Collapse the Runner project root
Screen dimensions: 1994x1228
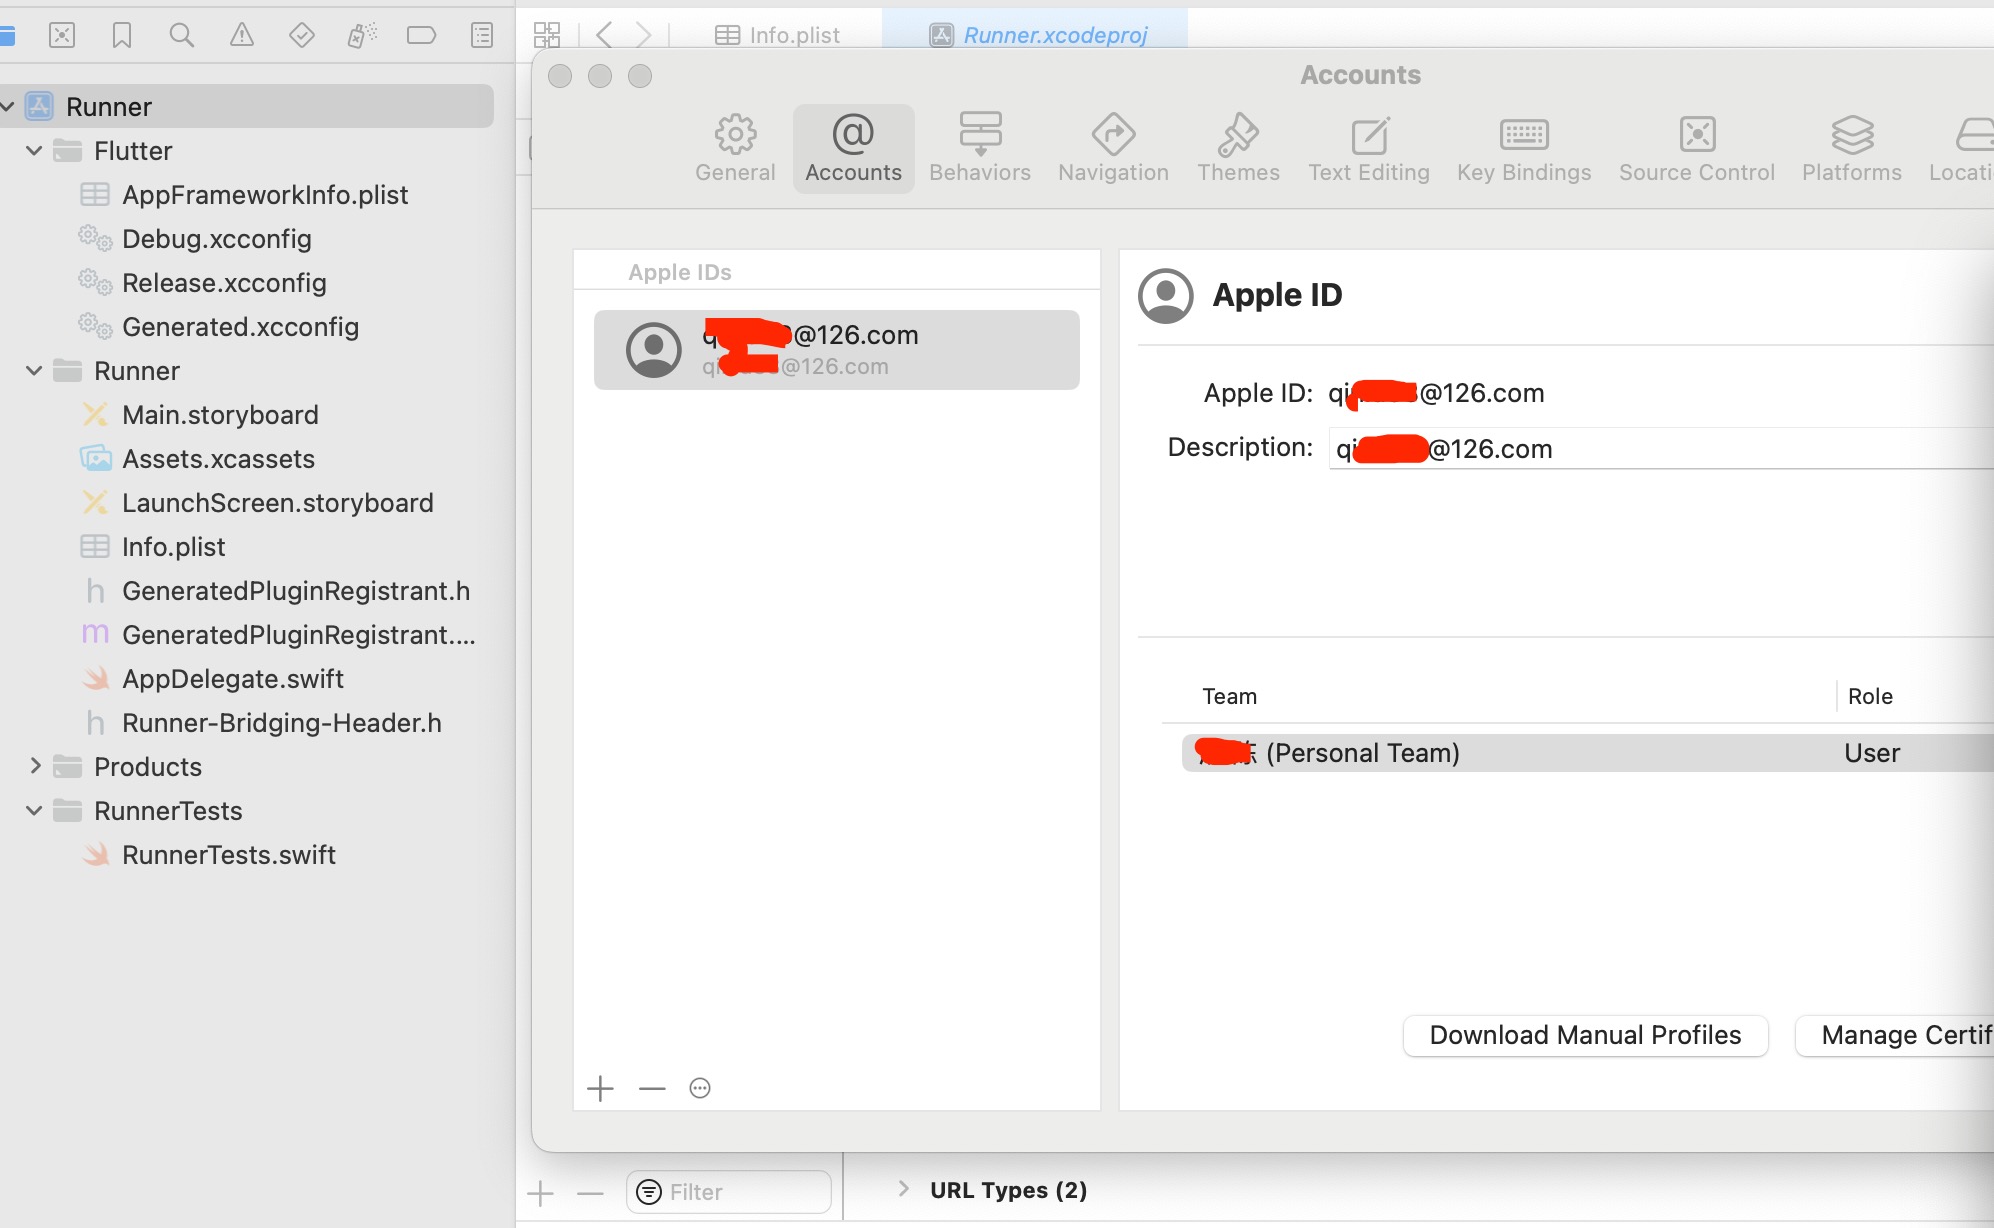click(x=8, y=106)
